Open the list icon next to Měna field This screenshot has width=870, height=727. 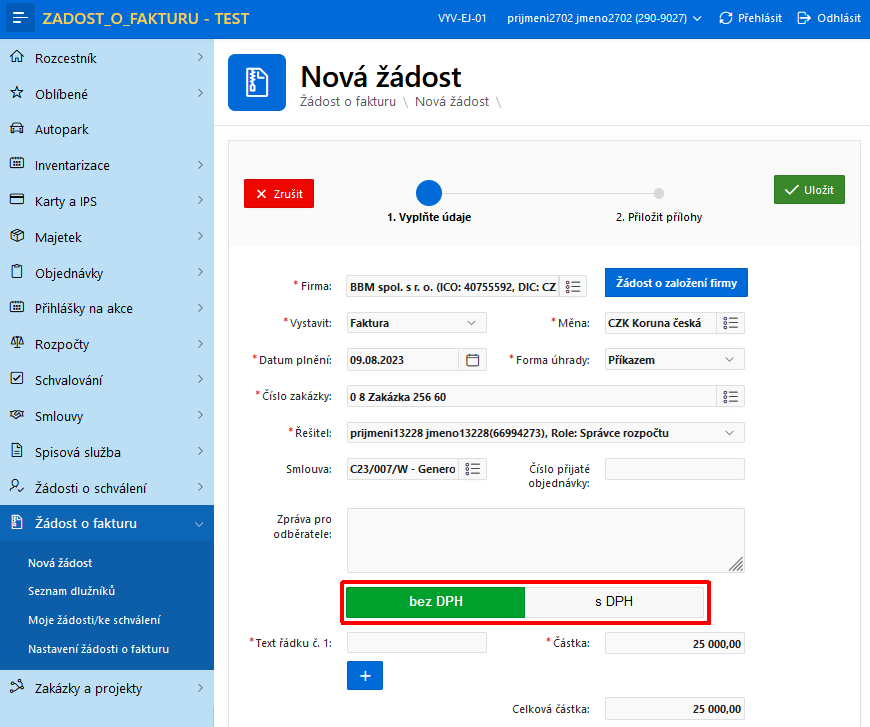[x=730, y=323]
